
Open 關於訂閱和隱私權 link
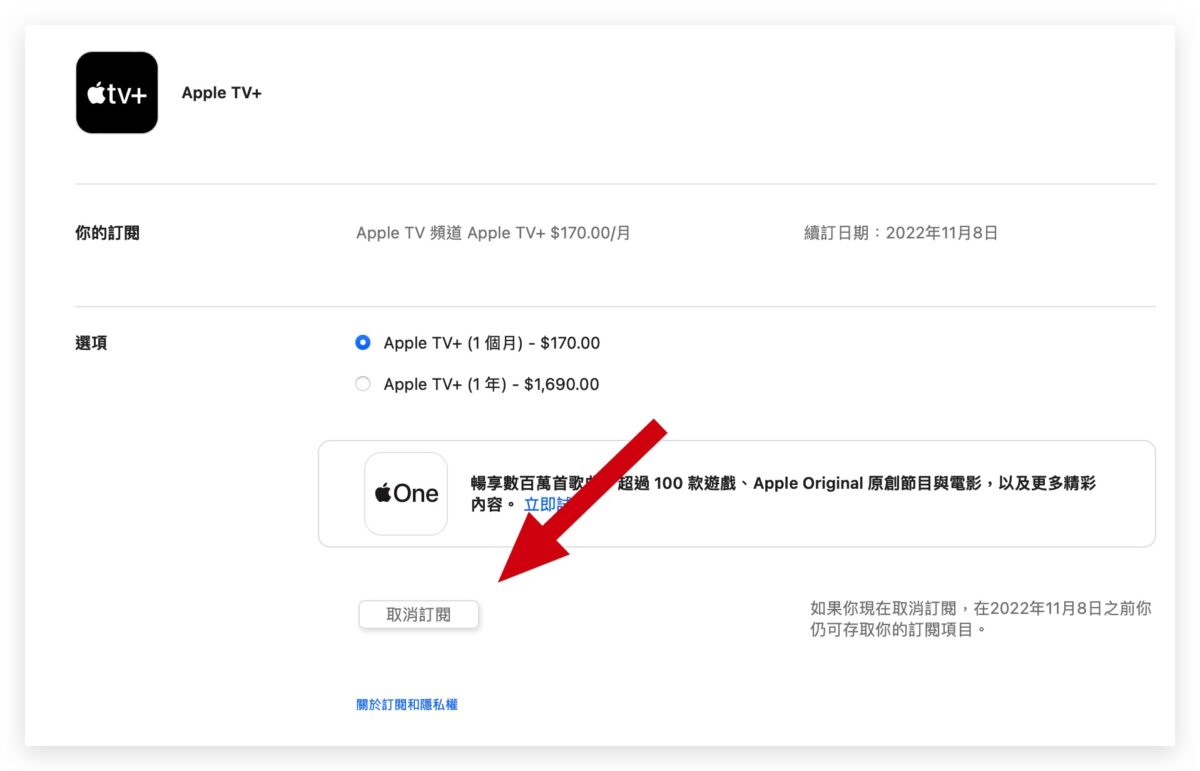point(407,705)
